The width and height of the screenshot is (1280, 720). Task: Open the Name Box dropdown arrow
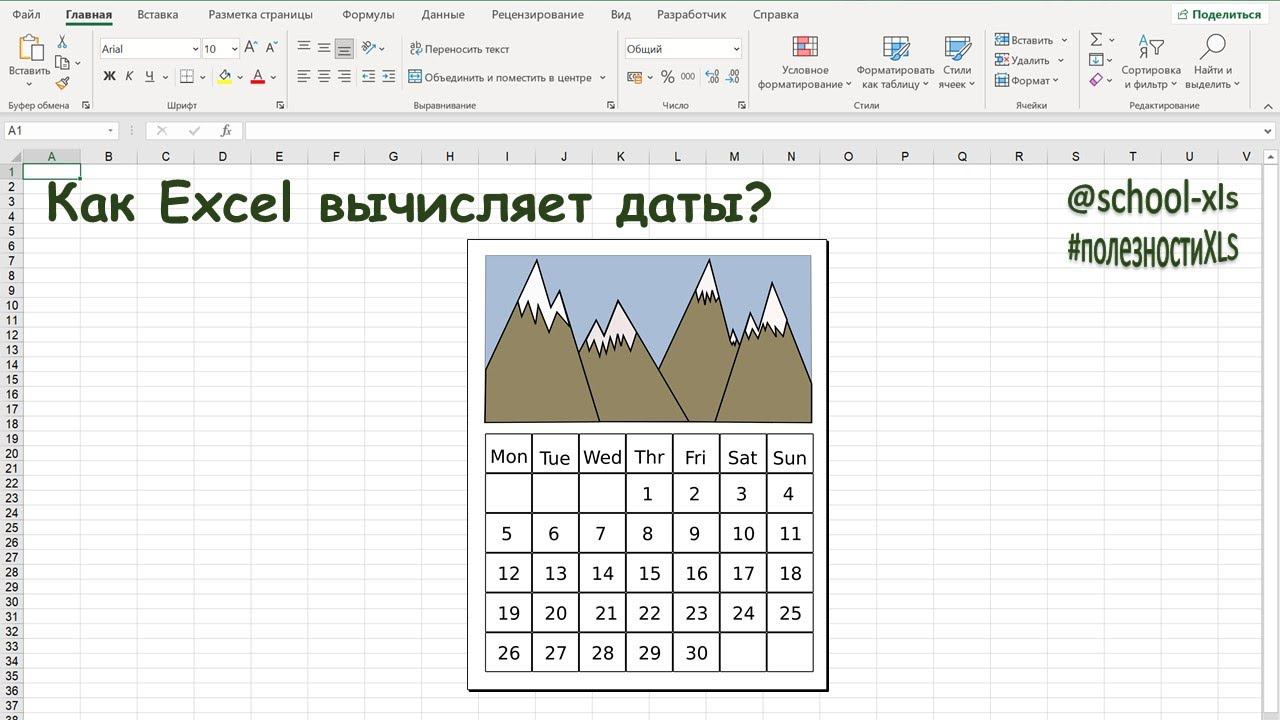click(x=111, y=131)
